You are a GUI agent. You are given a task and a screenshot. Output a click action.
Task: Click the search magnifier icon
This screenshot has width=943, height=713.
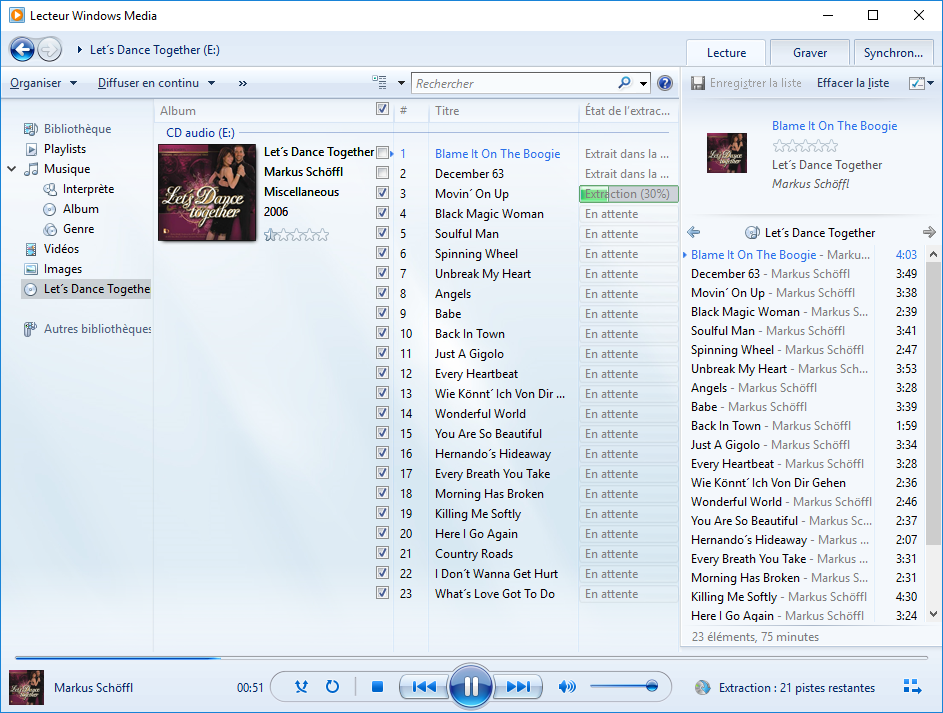coord(625,83)
